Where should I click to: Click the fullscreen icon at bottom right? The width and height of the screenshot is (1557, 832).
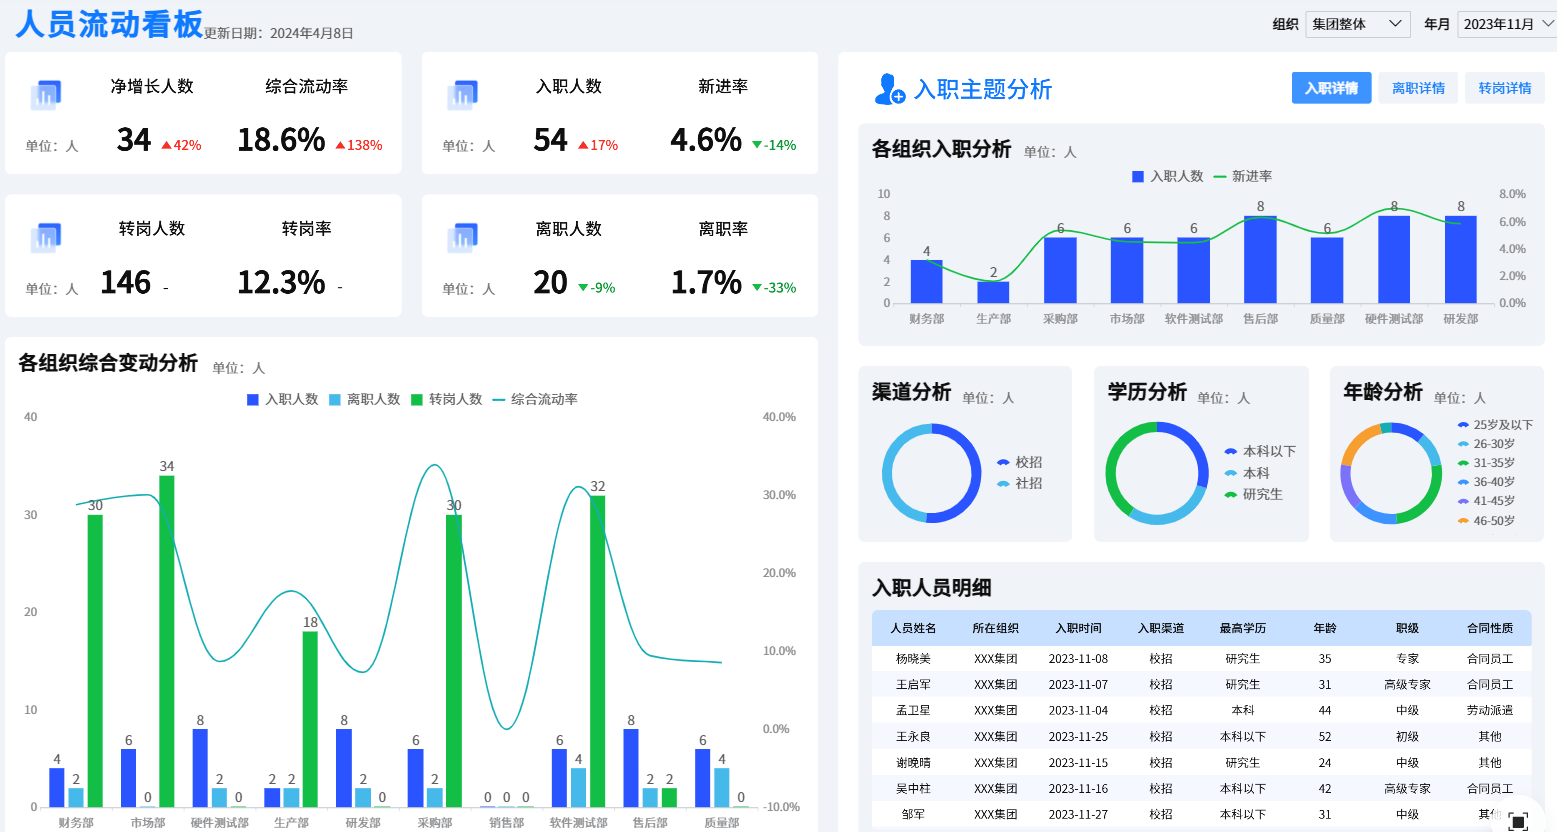(1518, 822)
